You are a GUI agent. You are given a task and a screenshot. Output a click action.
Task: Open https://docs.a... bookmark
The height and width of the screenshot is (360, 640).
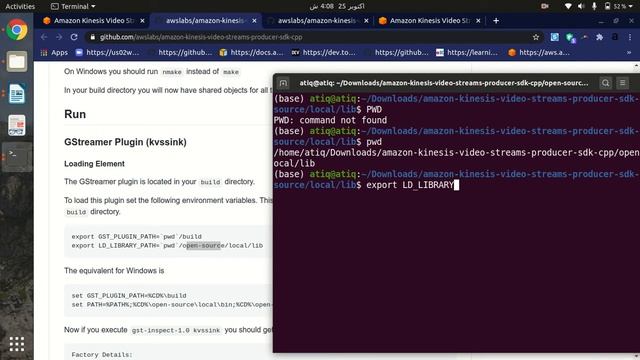pyautogui.click(x=252, y=53)
